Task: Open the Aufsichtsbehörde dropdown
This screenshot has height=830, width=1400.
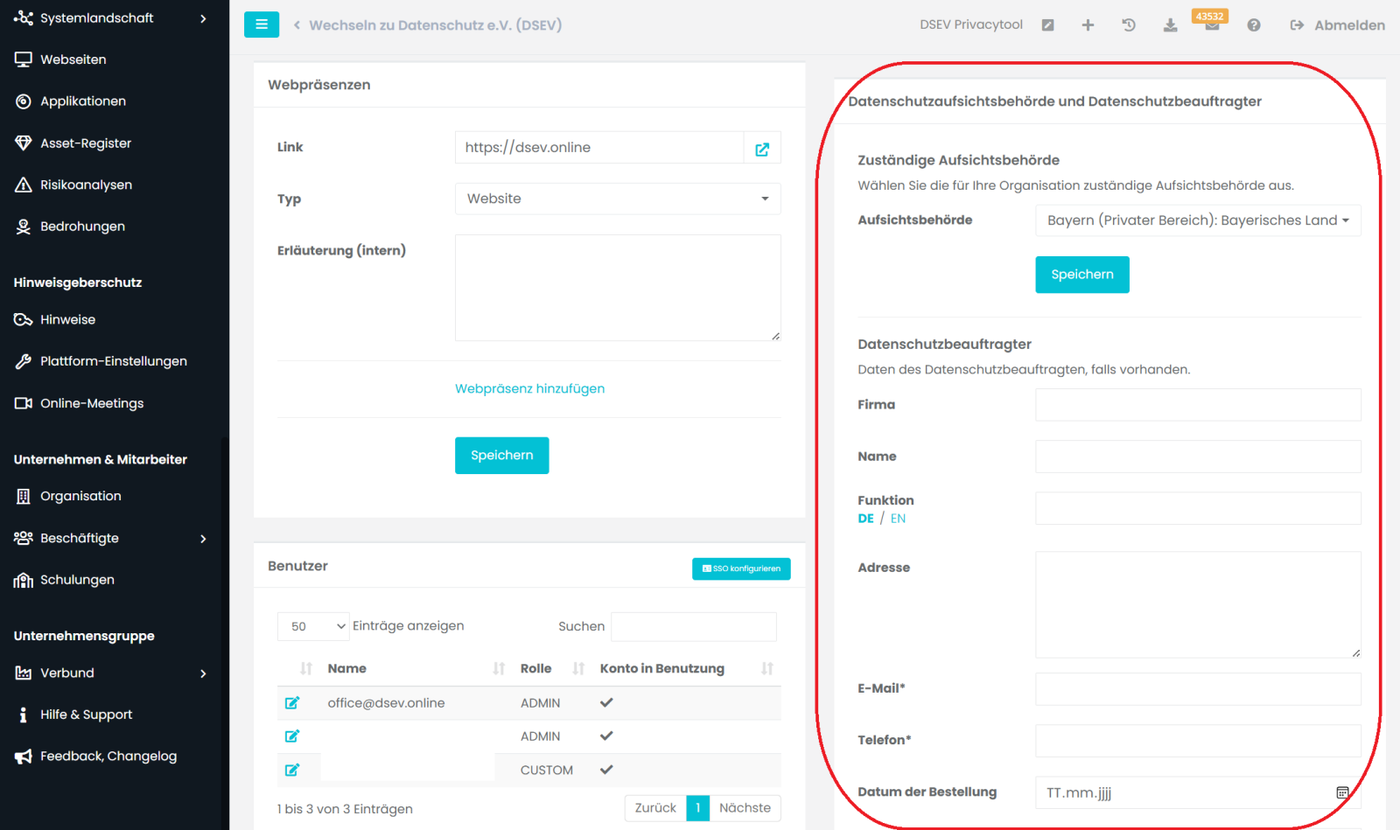Action: tap(1197, 220)
